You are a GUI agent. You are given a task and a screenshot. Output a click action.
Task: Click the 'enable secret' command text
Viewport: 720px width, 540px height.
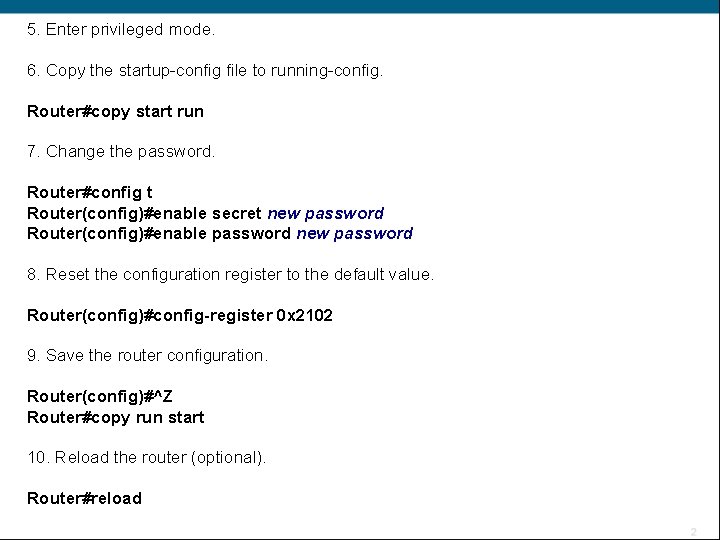pyautogui.click(x=205, y=213)
